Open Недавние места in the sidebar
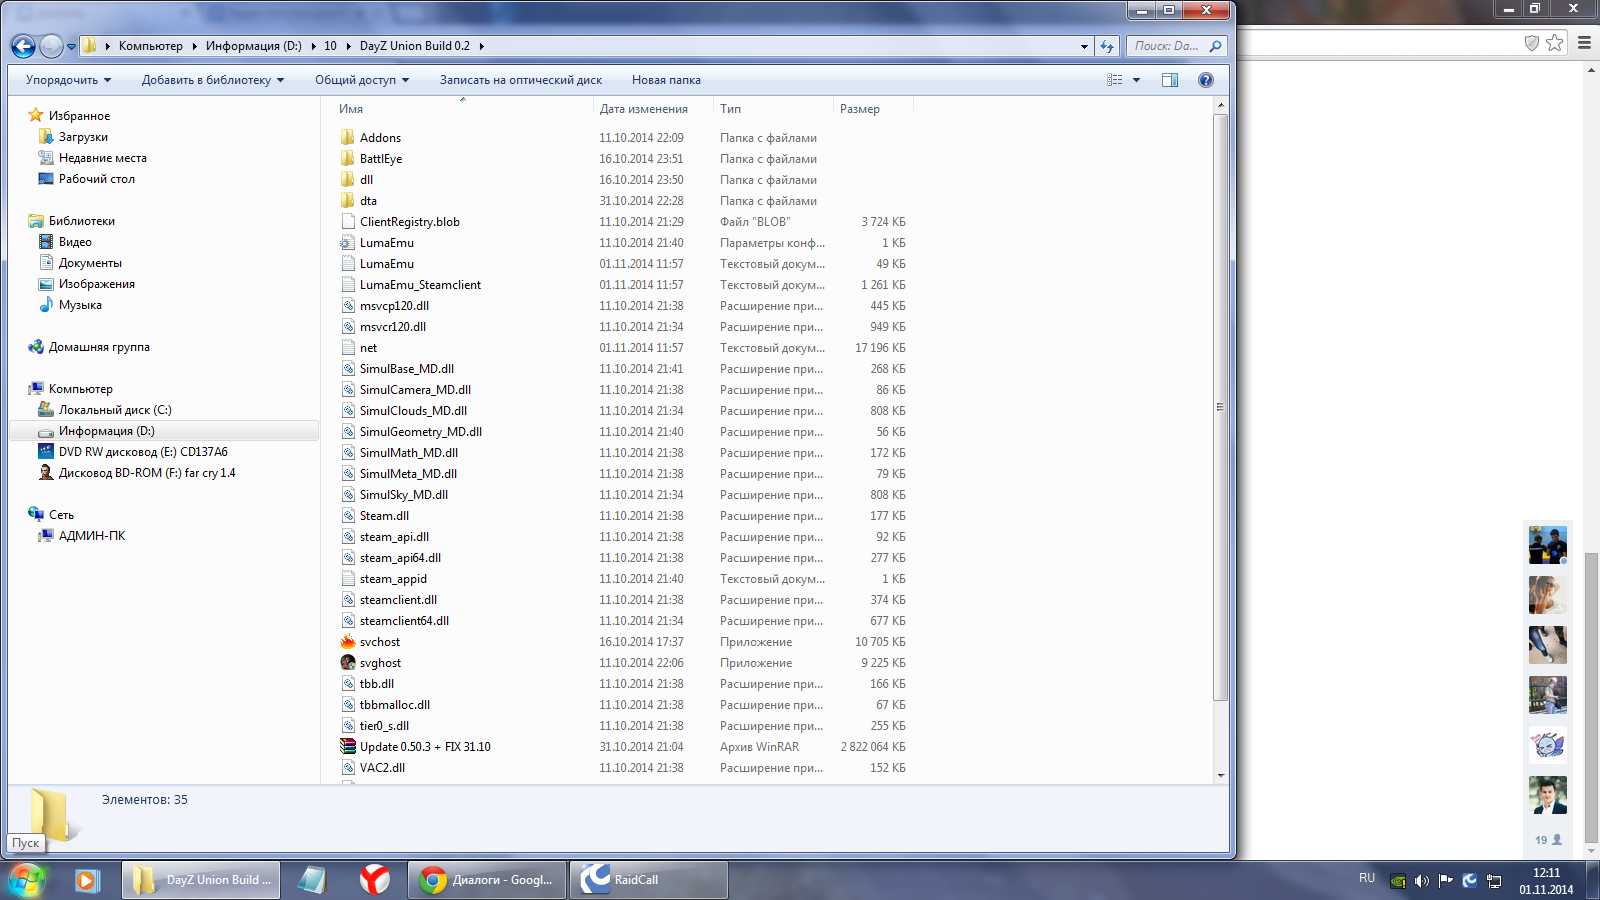Viewport: 1600px width, 900px height. tap(102, 158)
